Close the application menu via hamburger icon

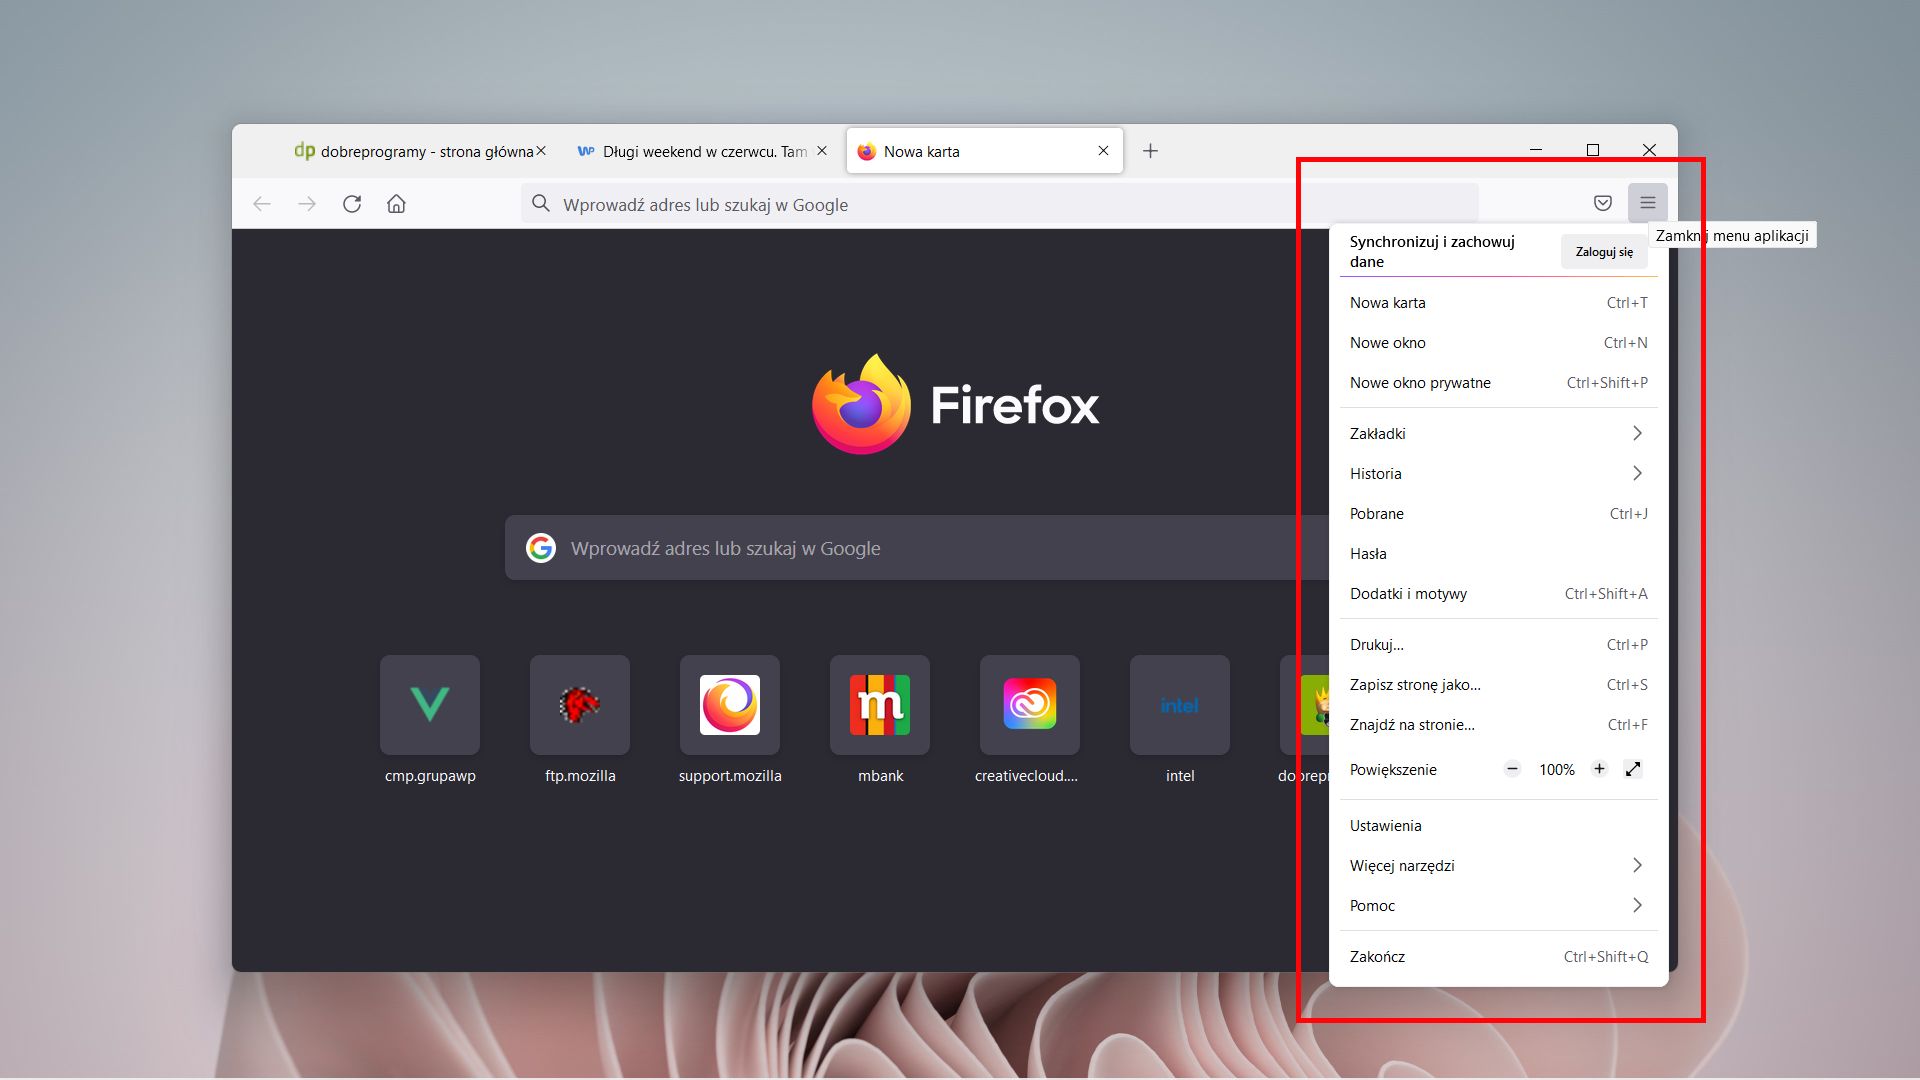click(1647, 203)
